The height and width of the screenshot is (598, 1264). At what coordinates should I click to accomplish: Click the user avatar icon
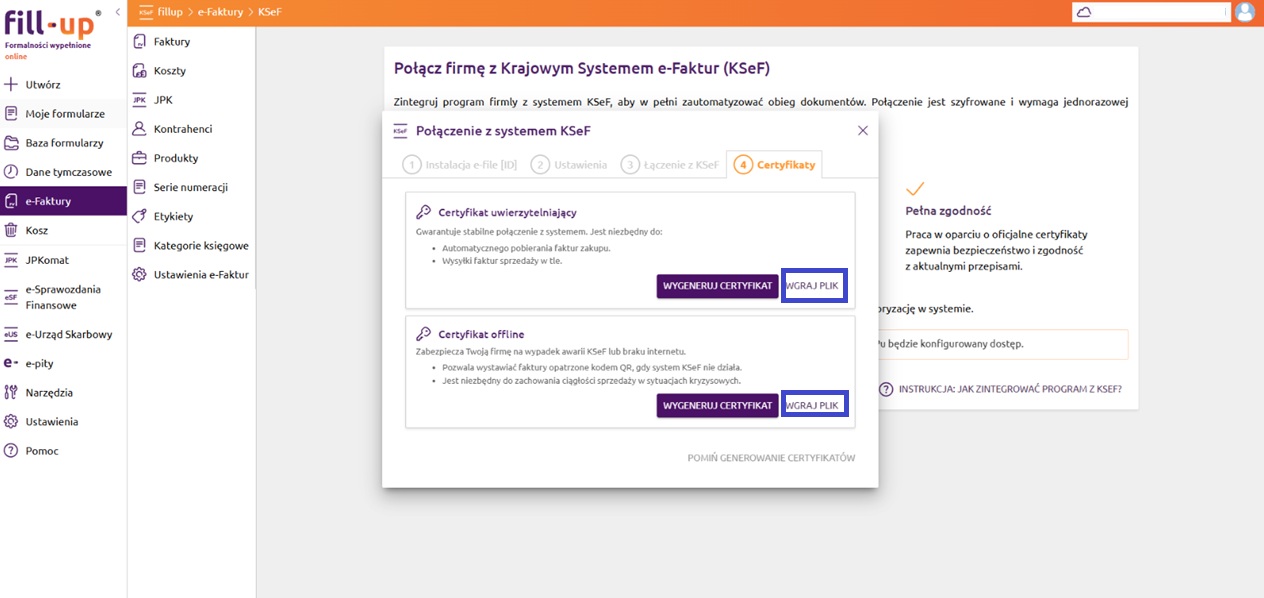click(1245, 12)
